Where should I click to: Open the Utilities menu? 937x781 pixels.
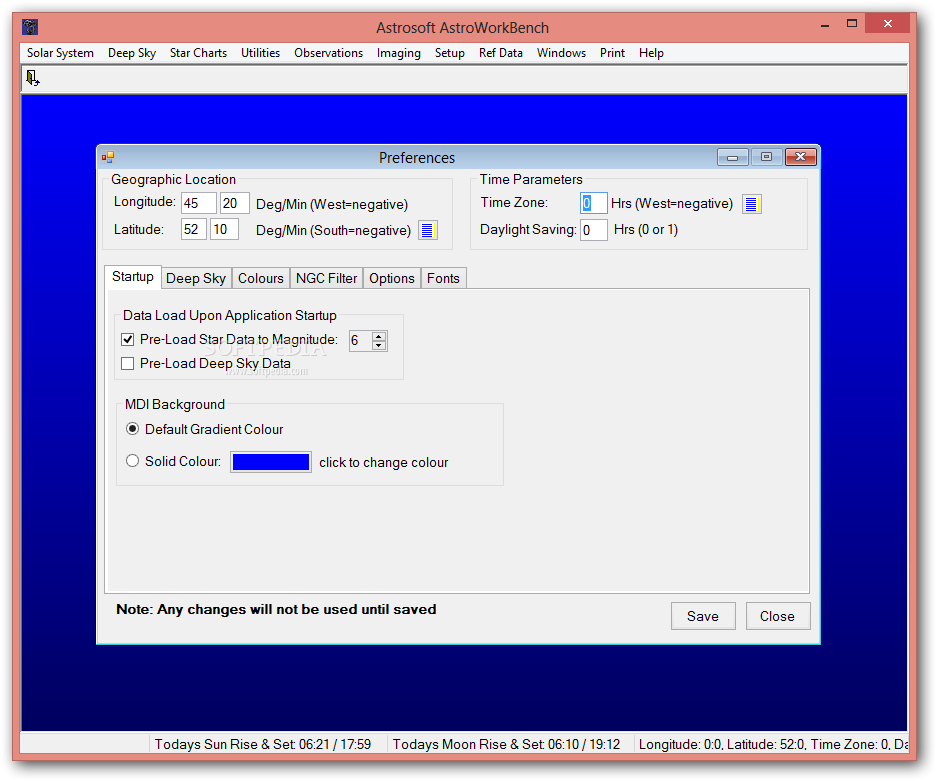(261, 53)
